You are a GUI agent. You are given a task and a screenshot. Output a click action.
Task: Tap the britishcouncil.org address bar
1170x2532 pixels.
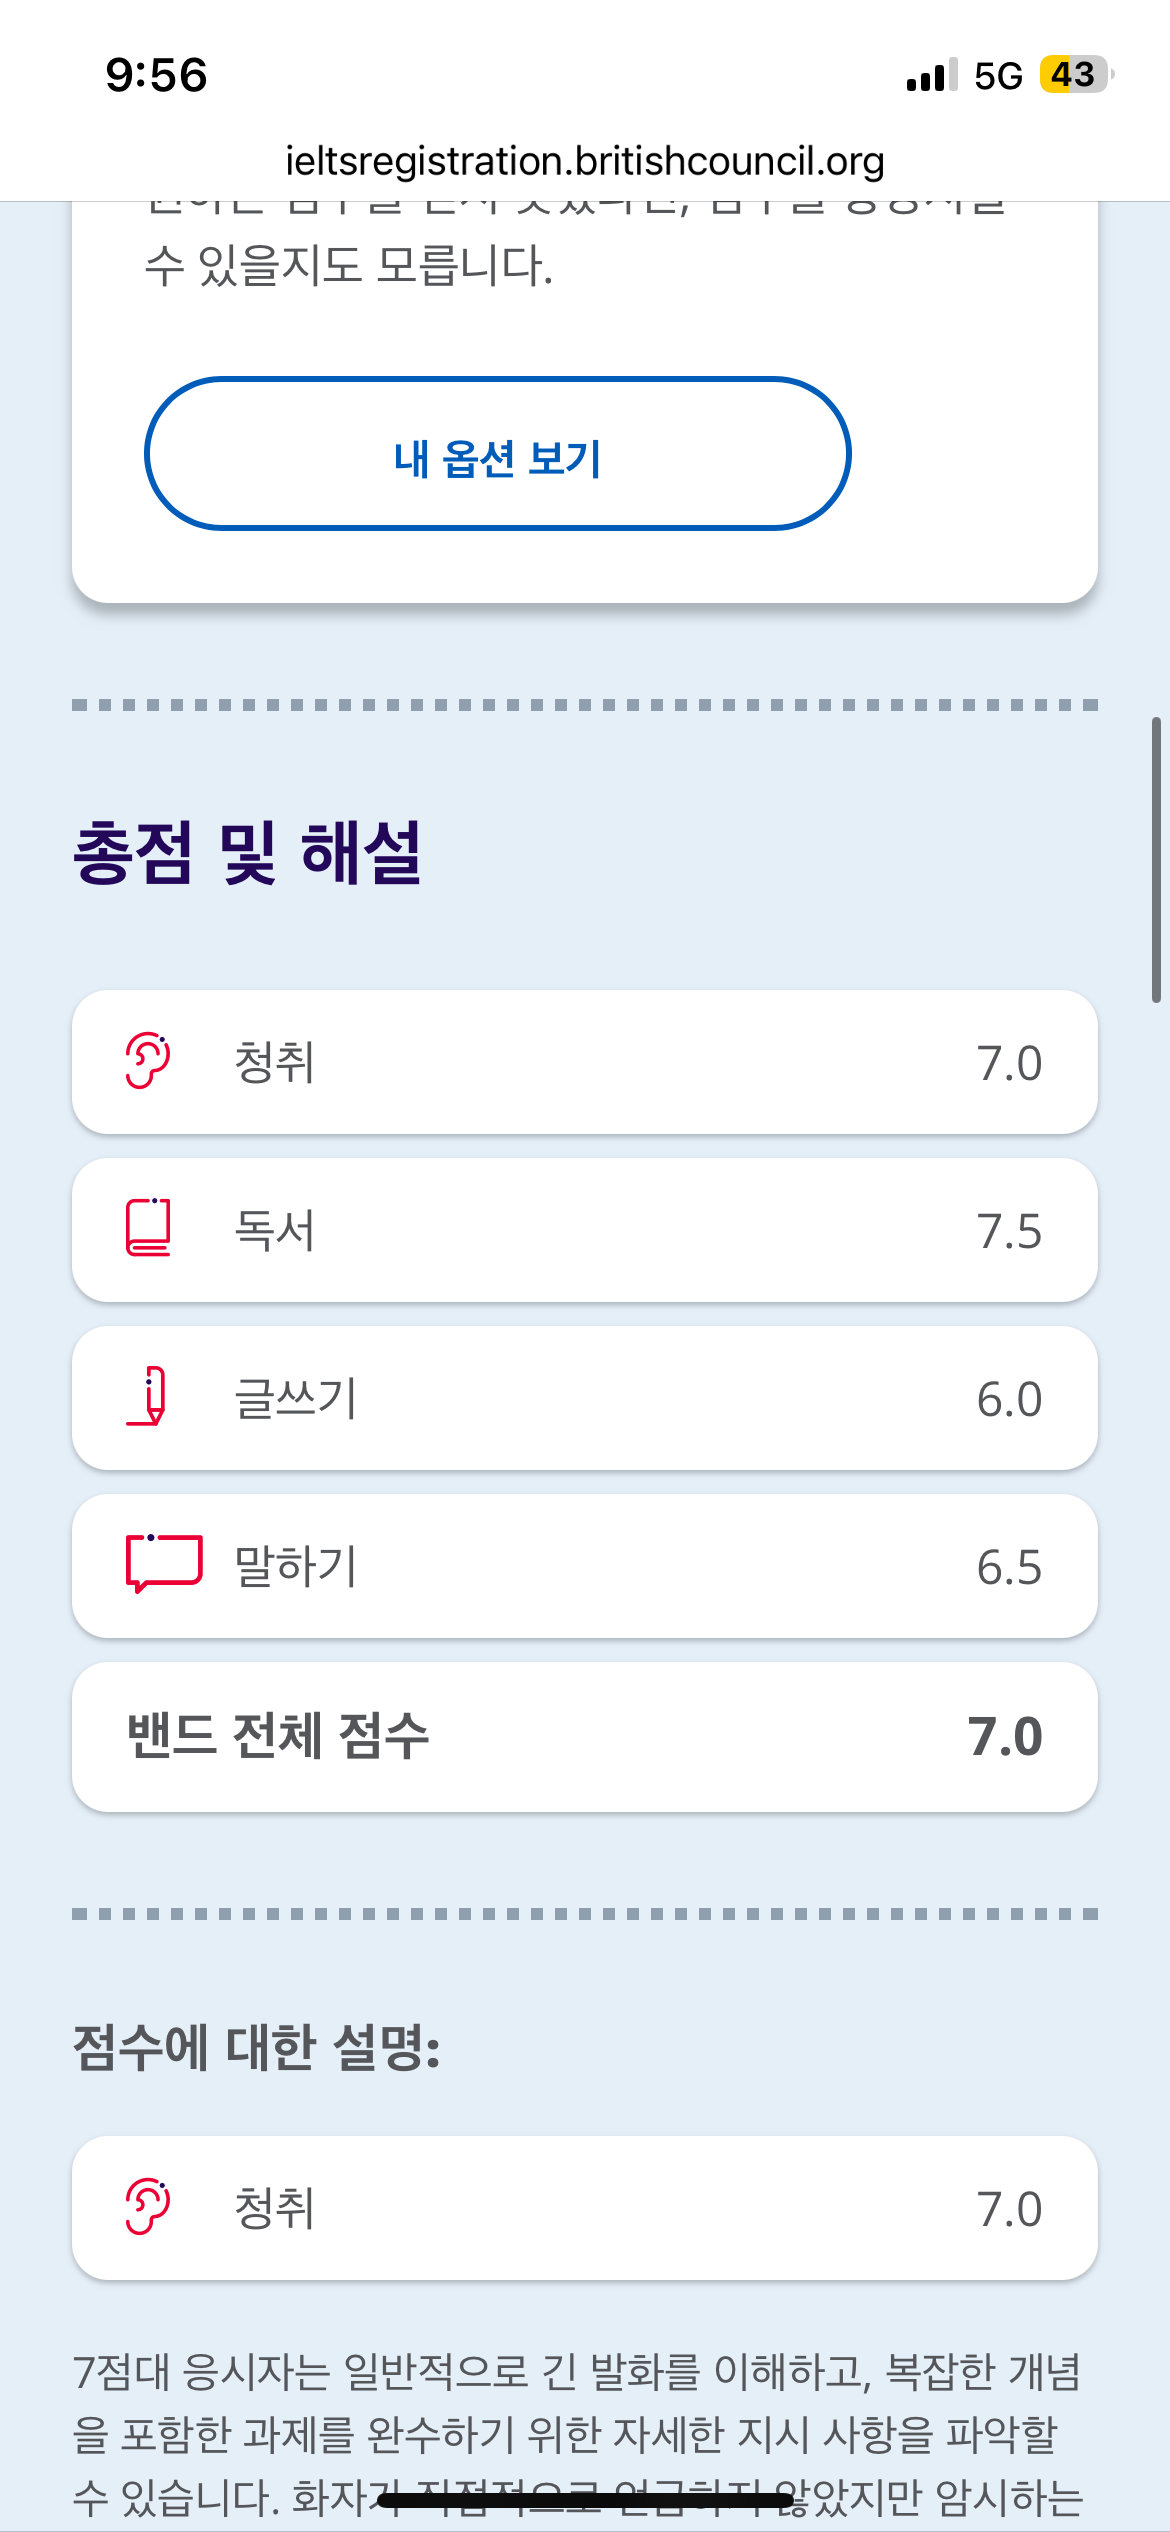click(585, 161)
